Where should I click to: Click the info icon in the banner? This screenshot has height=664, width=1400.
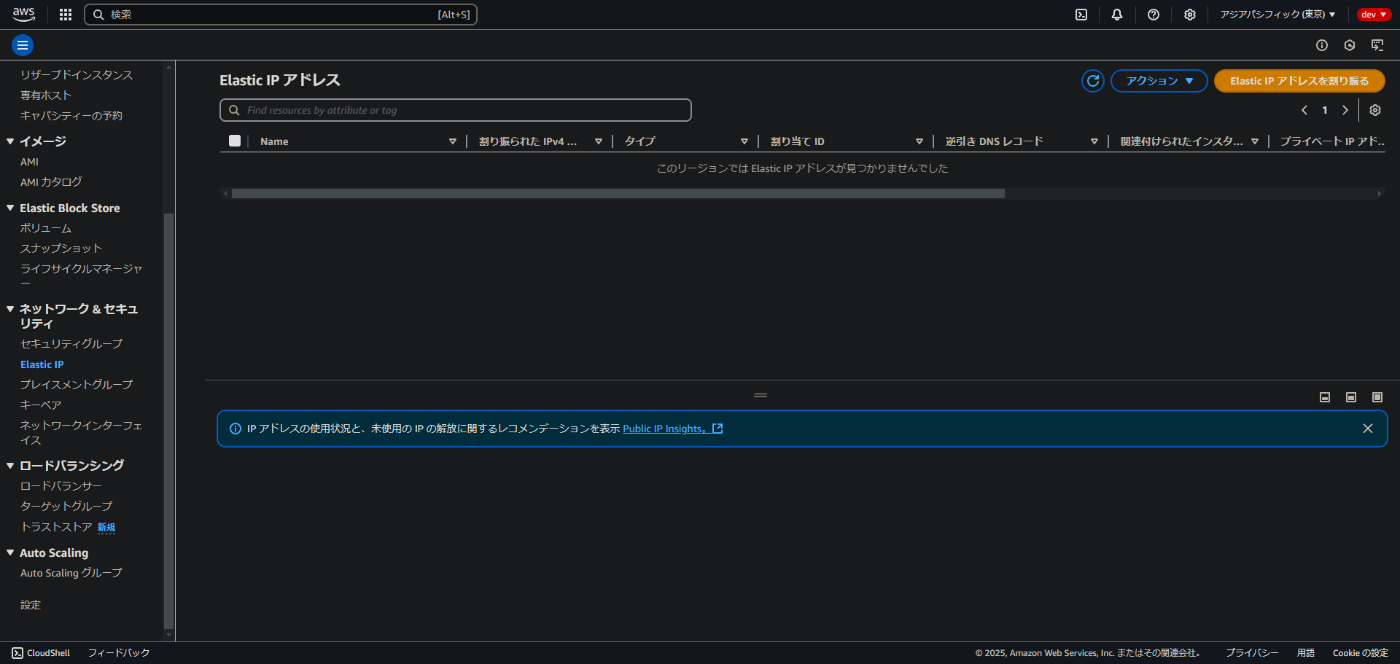click(x=236, y=428)
